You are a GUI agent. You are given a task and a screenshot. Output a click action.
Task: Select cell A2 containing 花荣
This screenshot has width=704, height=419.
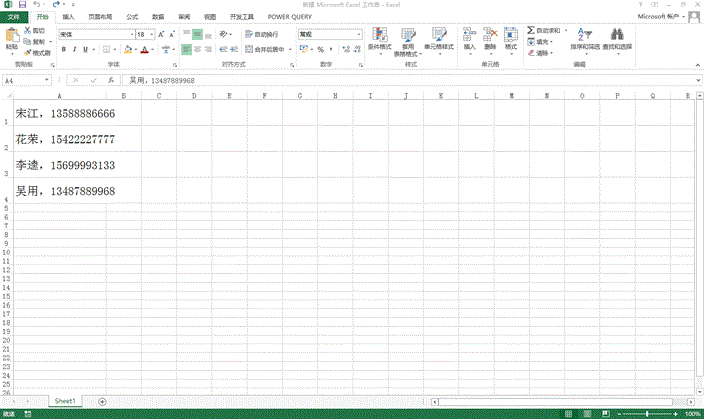[x=60, y=140]
